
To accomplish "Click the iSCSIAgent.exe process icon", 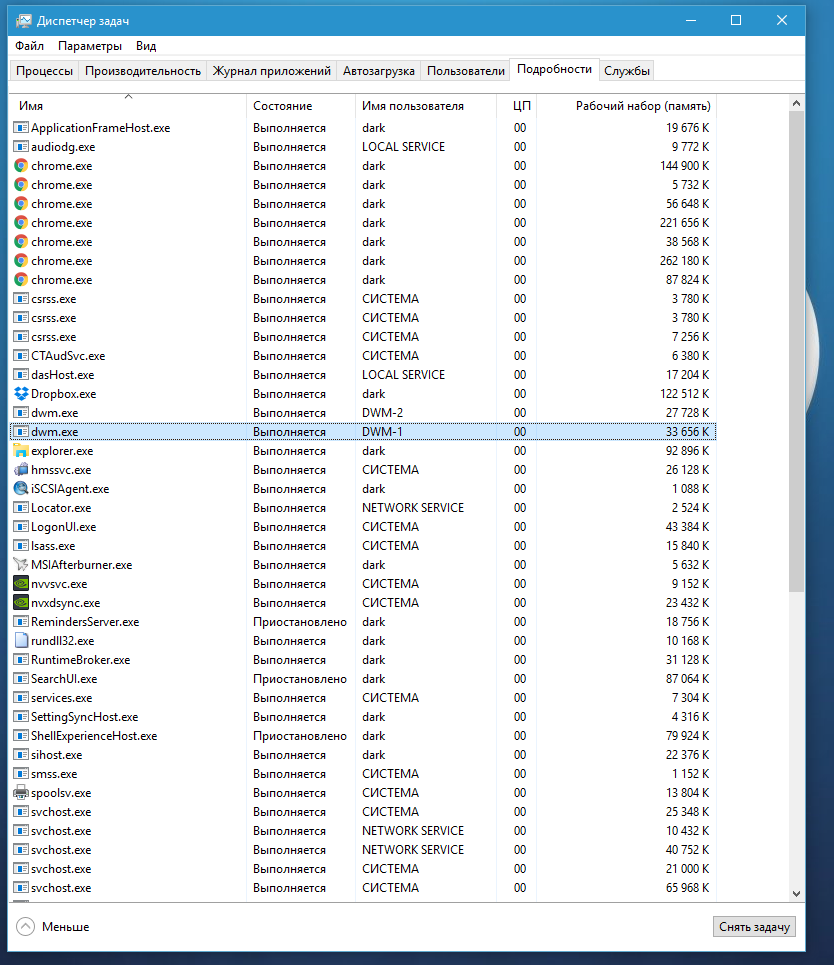I will point(21,489).
